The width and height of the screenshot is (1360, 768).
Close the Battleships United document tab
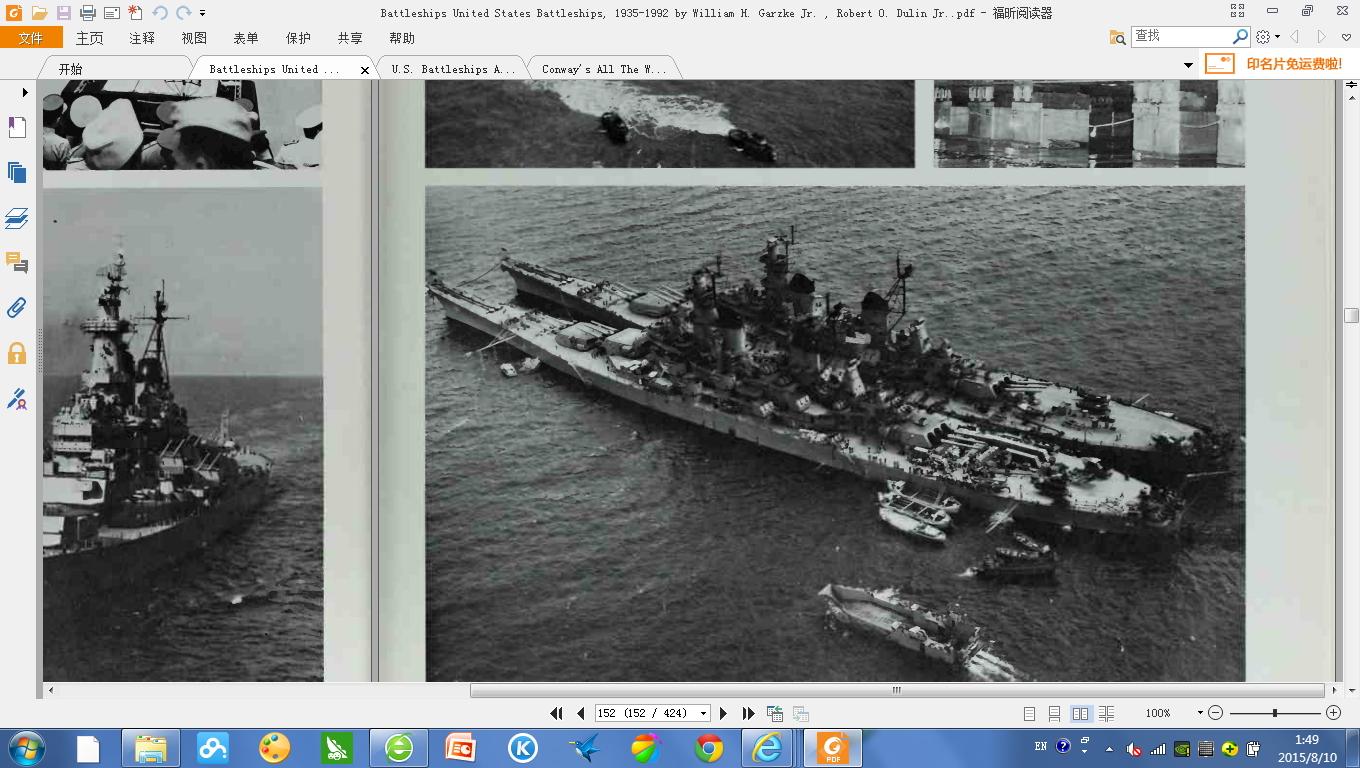point(365,70)
